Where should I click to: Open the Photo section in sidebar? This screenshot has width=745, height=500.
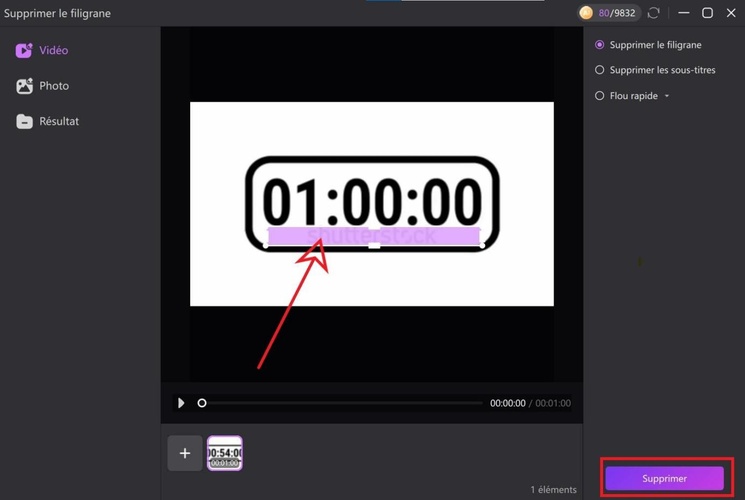[x=42, y=86]
